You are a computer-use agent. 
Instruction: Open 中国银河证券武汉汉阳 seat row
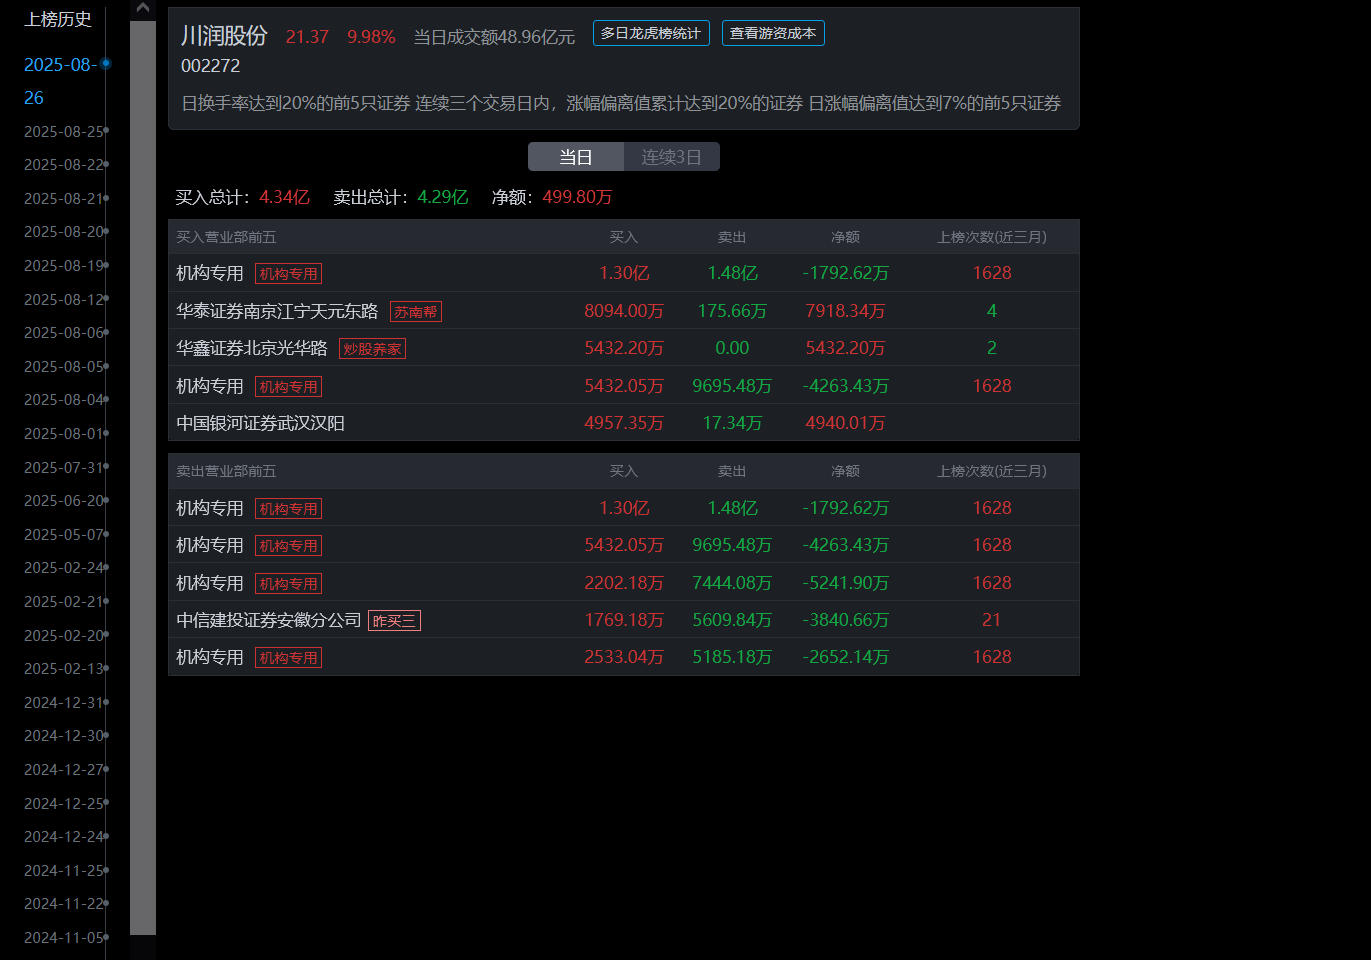coord(624,423)
